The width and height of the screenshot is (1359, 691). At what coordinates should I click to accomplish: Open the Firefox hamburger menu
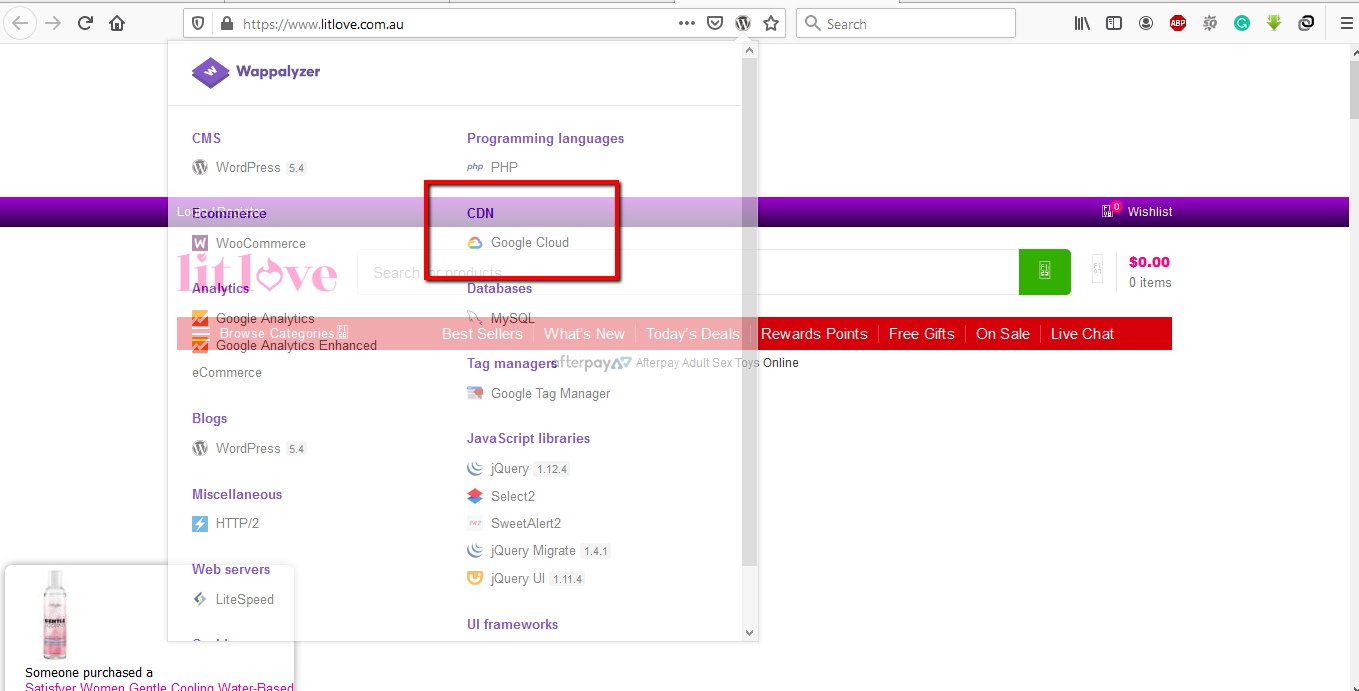1346,23
